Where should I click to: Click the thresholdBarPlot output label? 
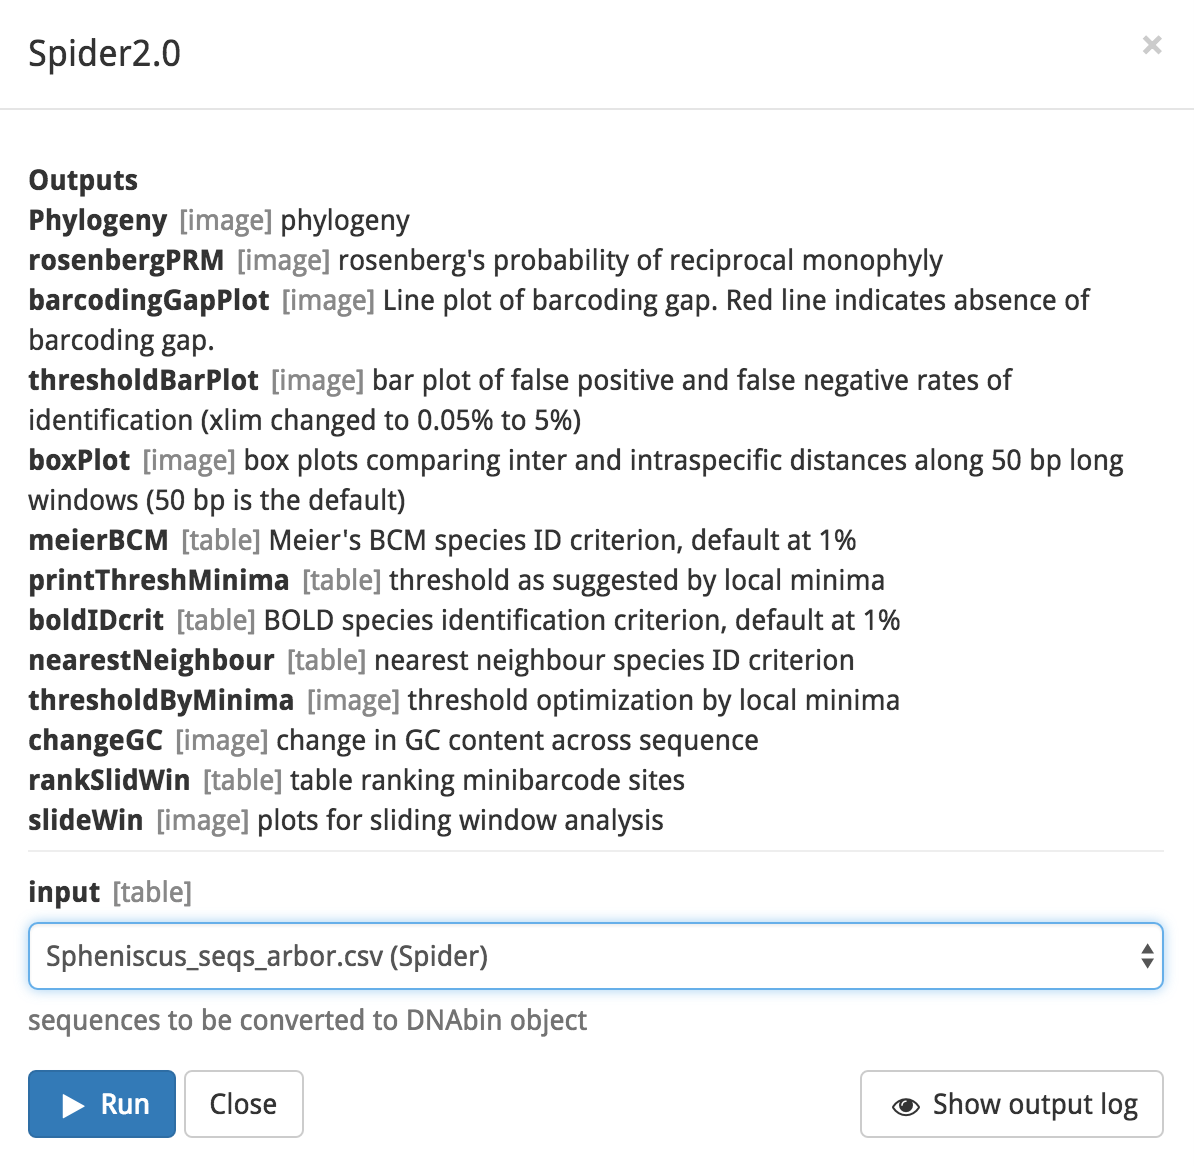pyautogui.click(x=143, y=380)
